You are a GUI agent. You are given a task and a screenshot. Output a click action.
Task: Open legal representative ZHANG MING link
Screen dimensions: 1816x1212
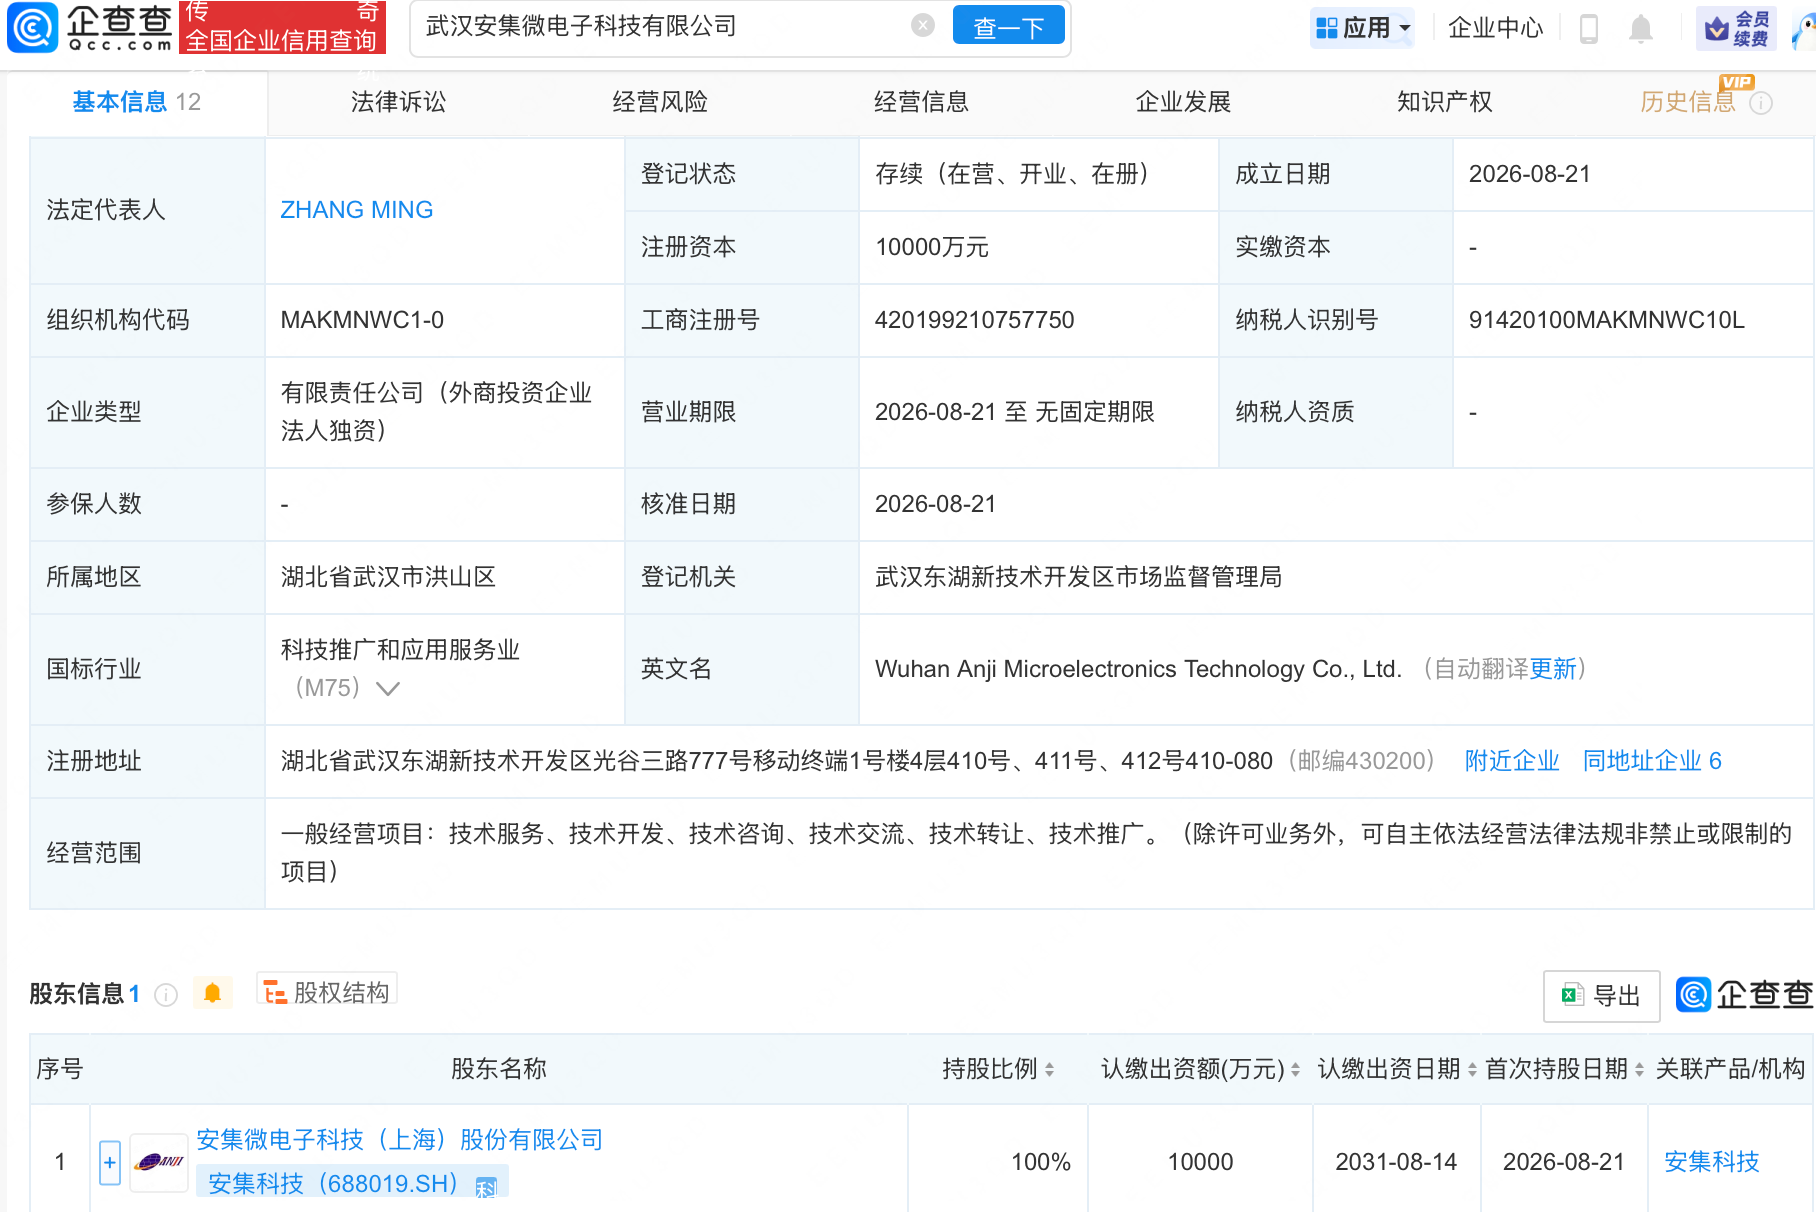tap(356, 210)
